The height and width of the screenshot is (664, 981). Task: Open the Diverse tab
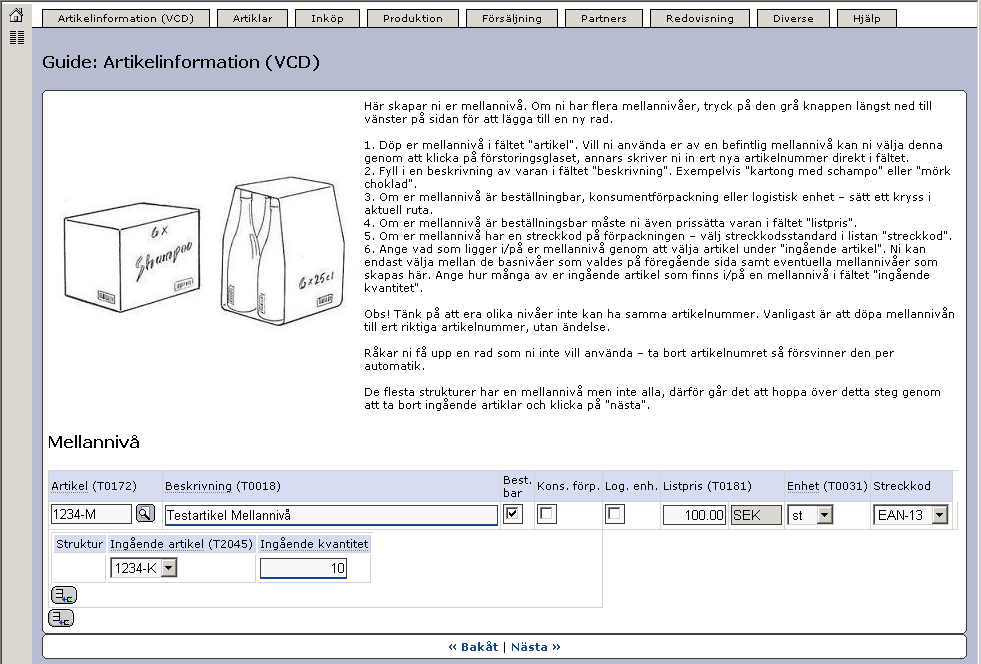point(793,18)
